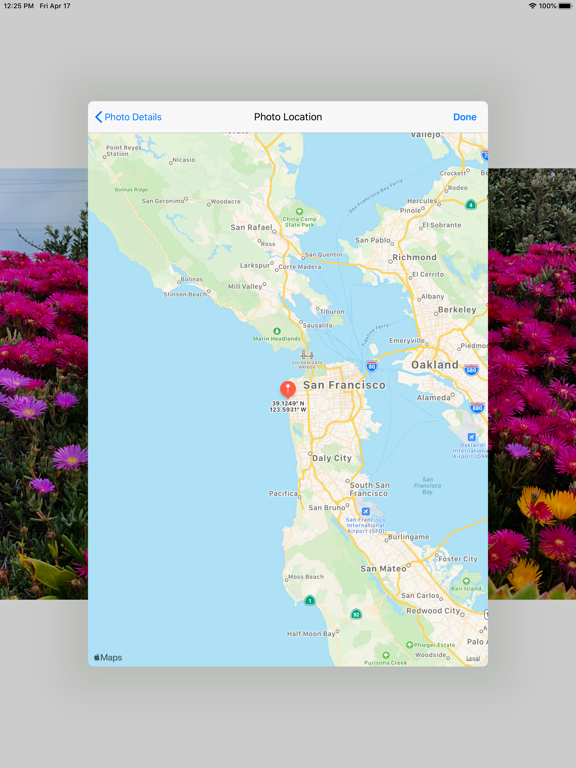Viewport: 576px width, 768px height.
Task: Tap the Highway 1 shield near Moss Beach
Action: point(310,600)
